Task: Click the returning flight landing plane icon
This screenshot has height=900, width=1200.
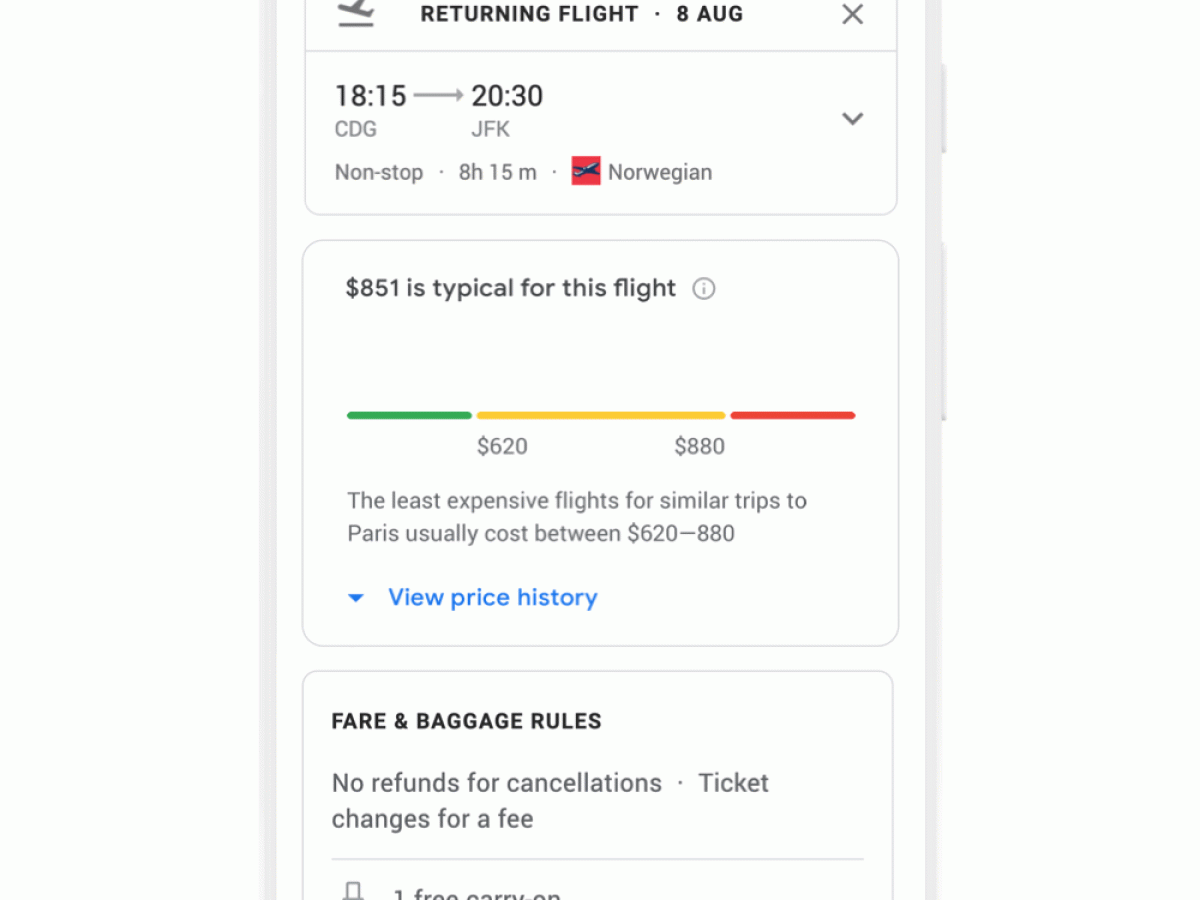Action: (356, 13)
